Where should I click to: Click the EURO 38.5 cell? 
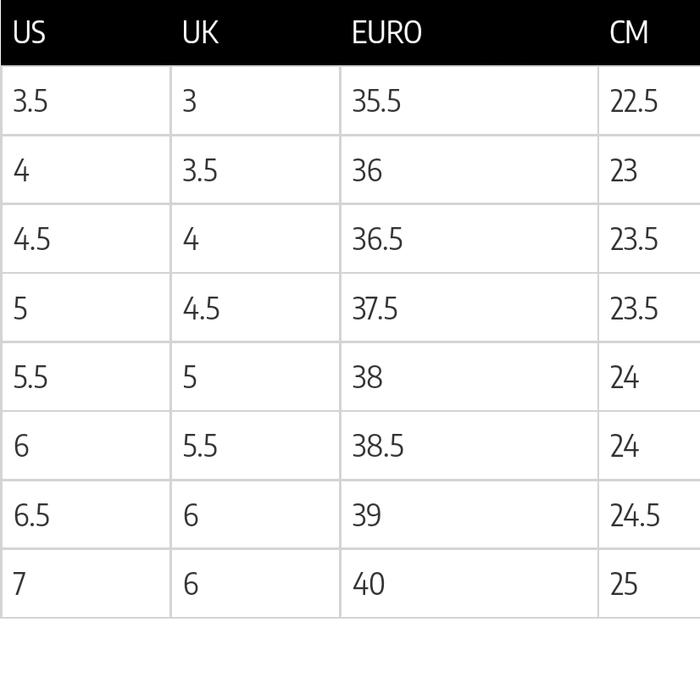(x=378, y=446)
